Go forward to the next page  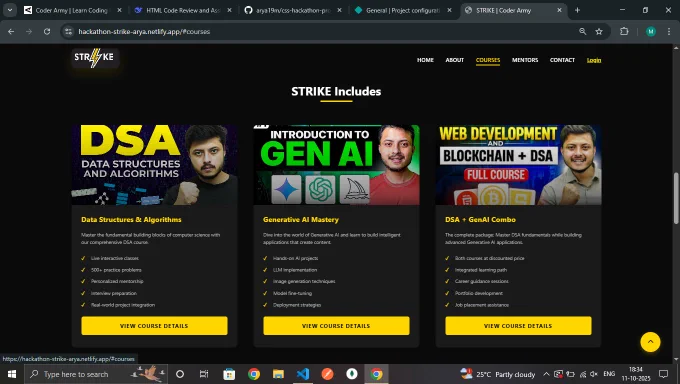pos(29,31)
